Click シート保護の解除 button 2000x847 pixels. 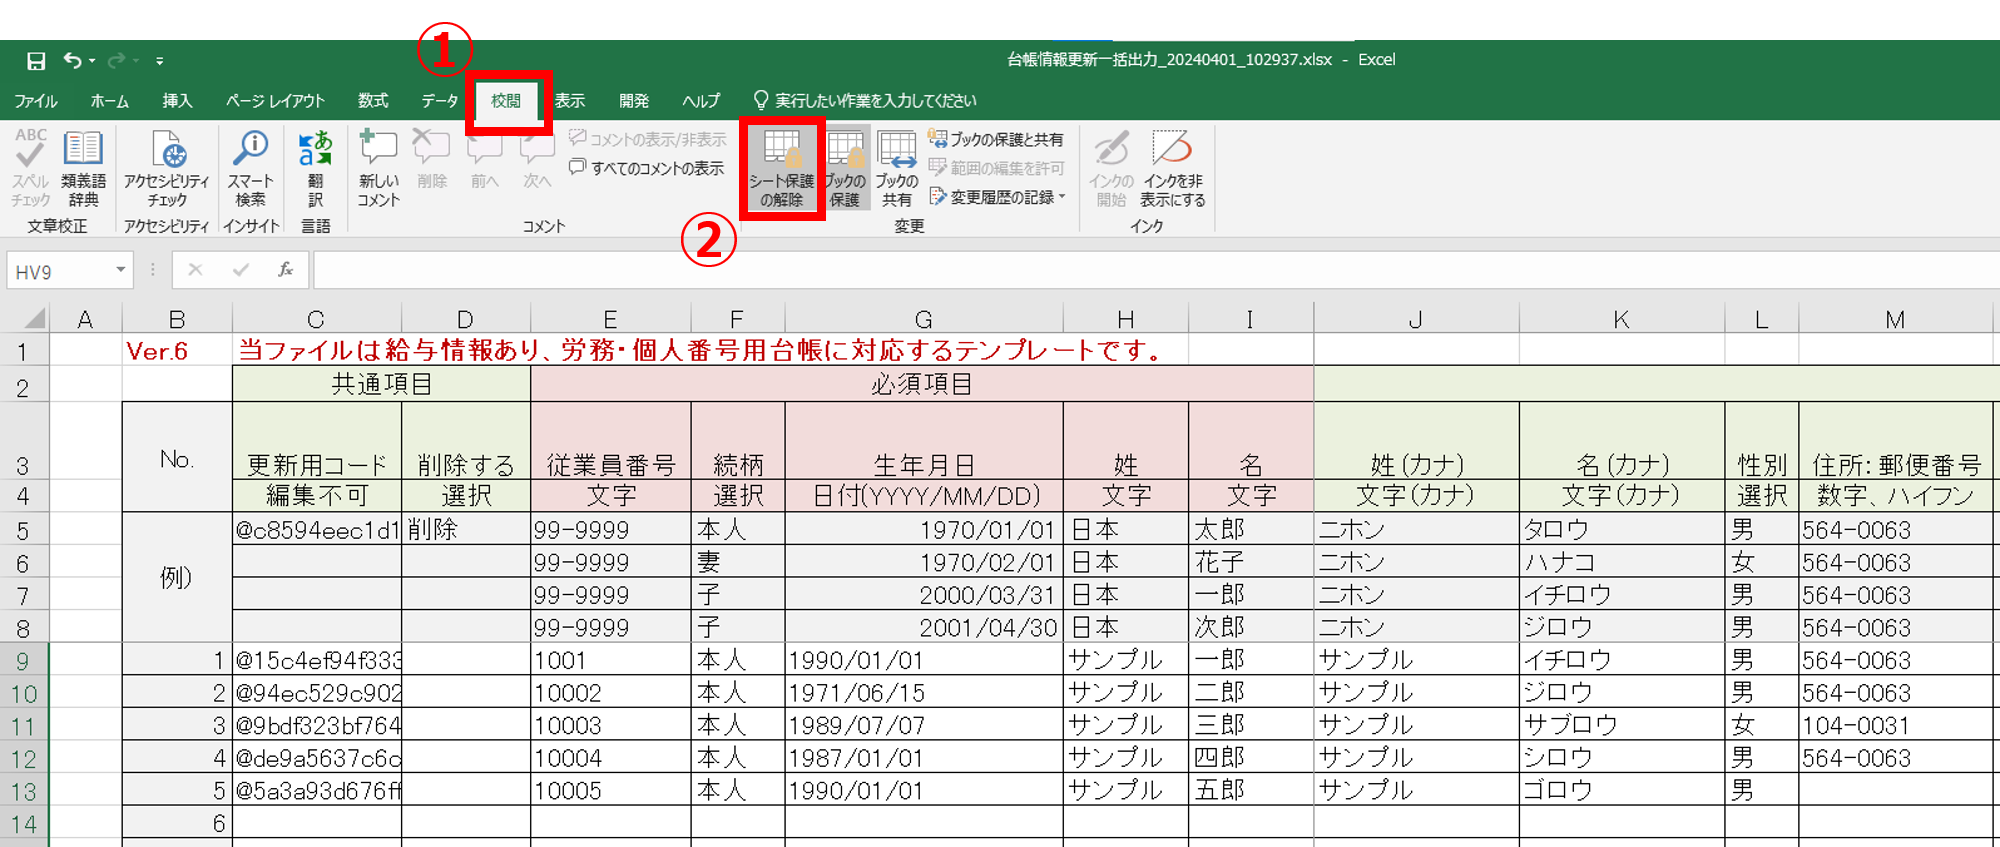coord(782,168)
